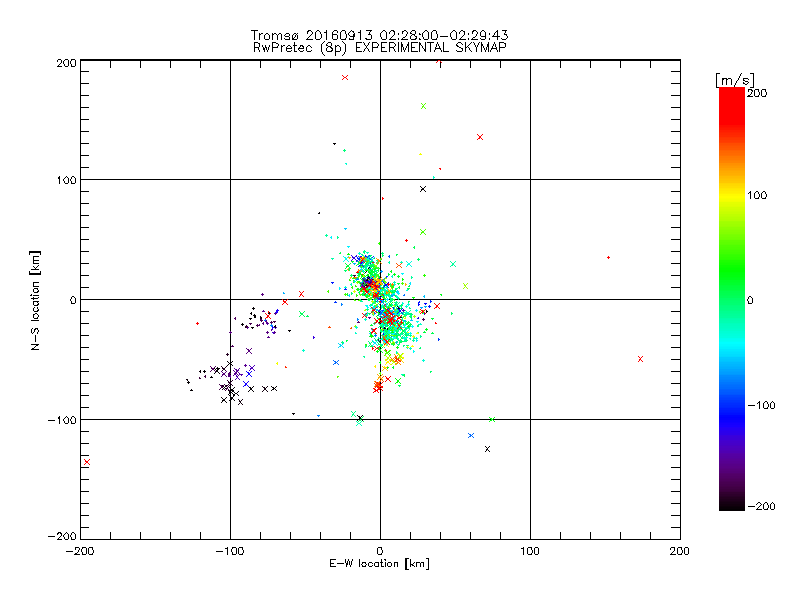The height and width of the screenshot is (600, 800).
Task: Click the 'N-S location [km]' axis label
Action: tap(35, 300)
